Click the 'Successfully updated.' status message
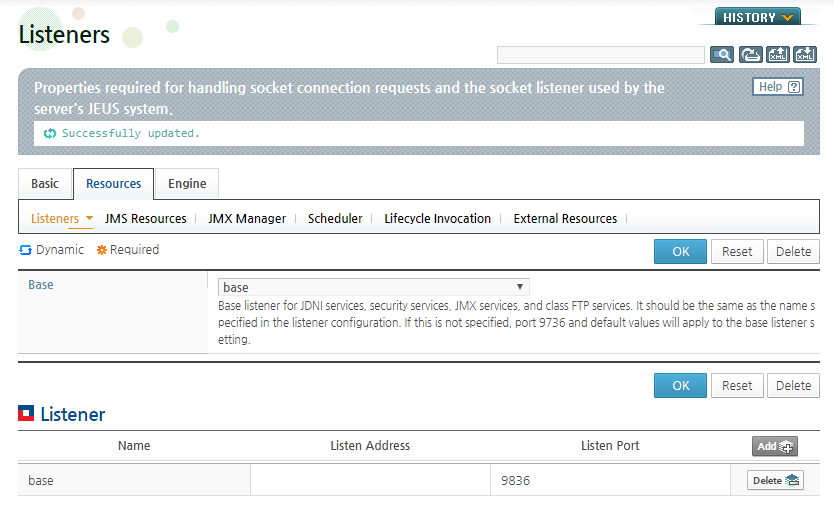834x505 pixels. coord(130,133)
